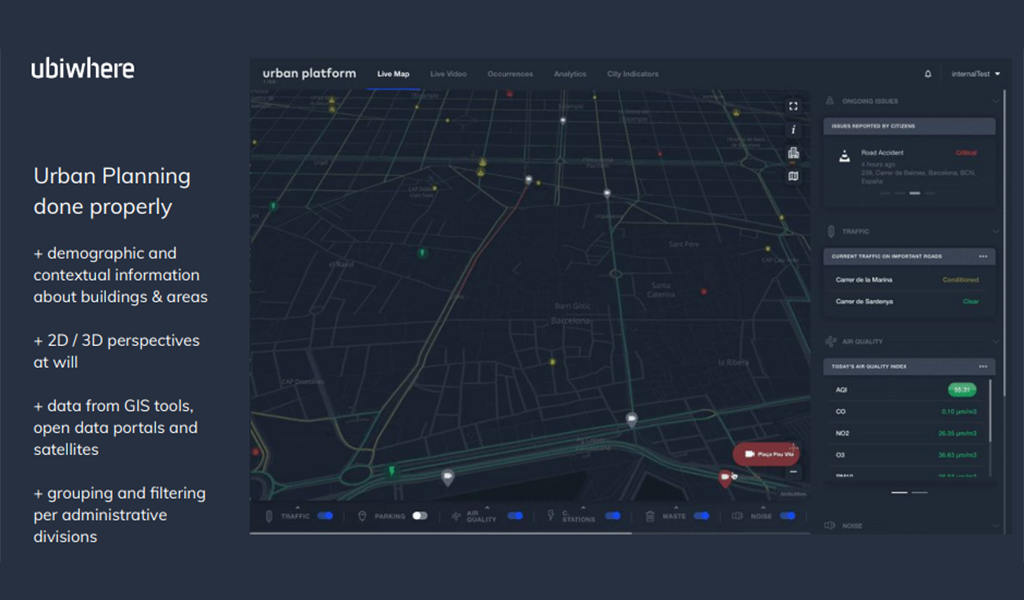
Task: Open the map style icon
Action: [793, 176]
